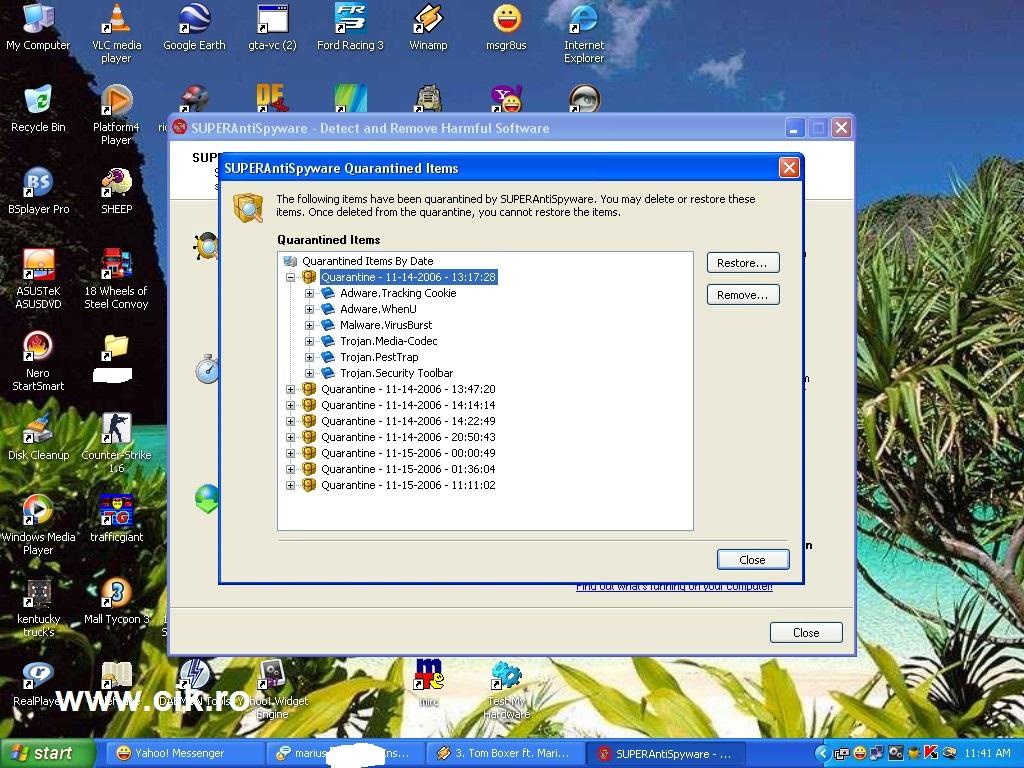Select the RealPlayer desktop icon
This screenshot has height=768, width=1024.
coord(38,683)
